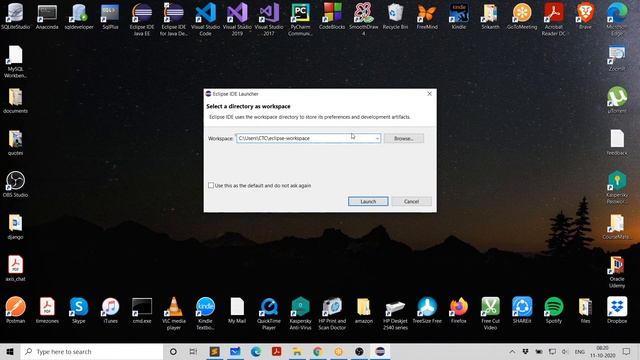Switch to Eclipse on the taskbar

(380, 351)
